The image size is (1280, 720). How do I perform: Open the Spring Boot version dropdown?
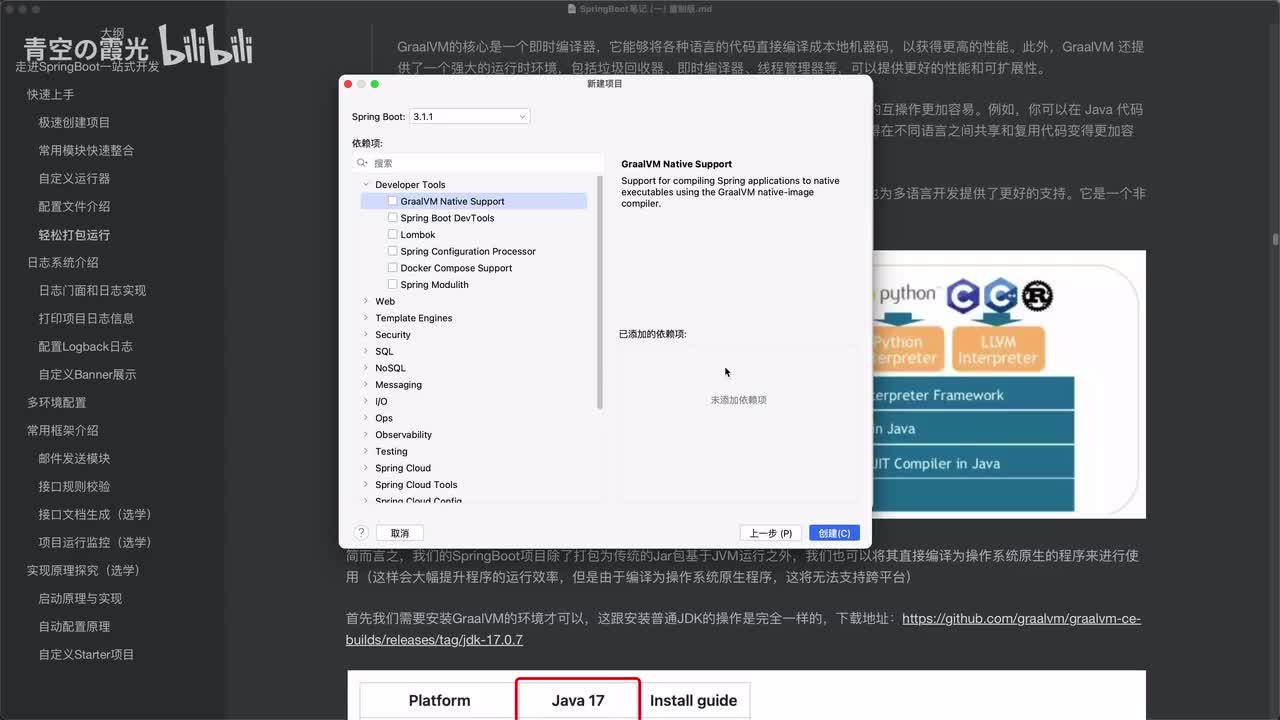(469, 117)
